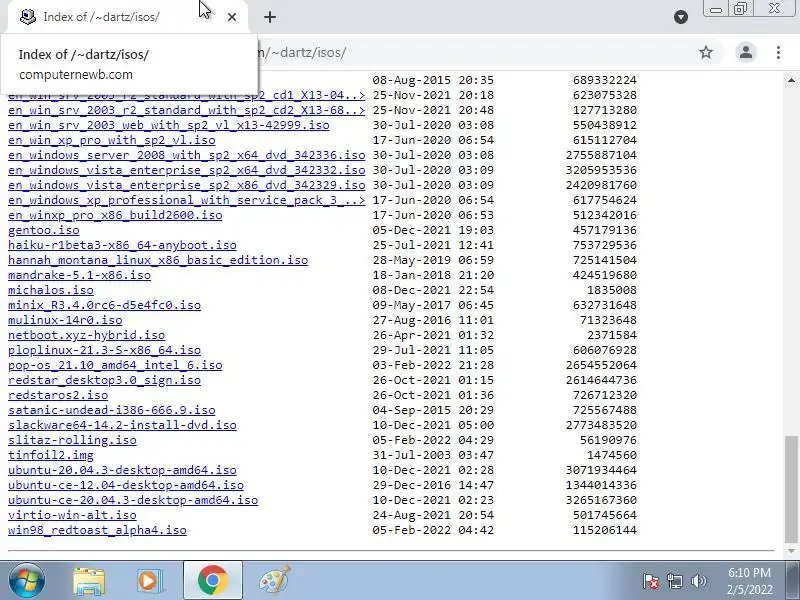Screen dimensions: 800x600
Task: Close the Index of /~dartz/isos/ tab
Action: point(232,17)
